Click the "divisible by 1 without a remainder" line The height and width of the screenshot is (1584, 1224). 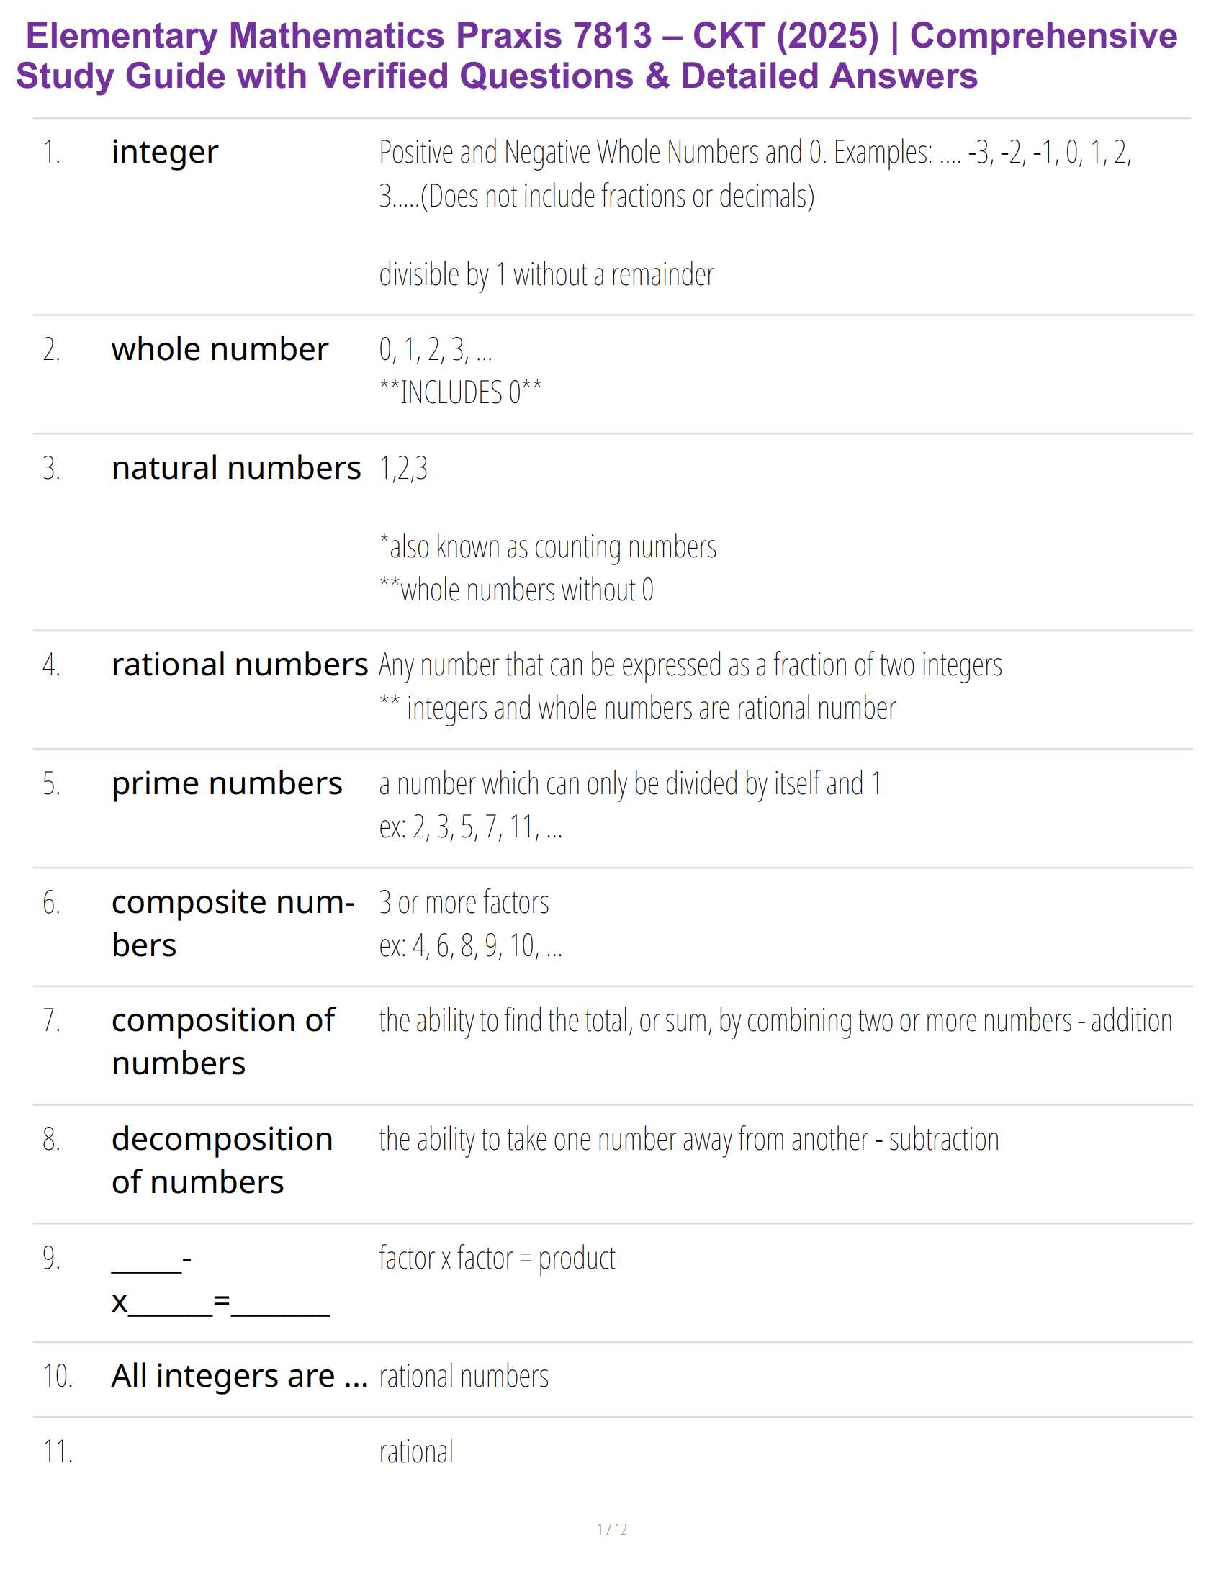546,275
